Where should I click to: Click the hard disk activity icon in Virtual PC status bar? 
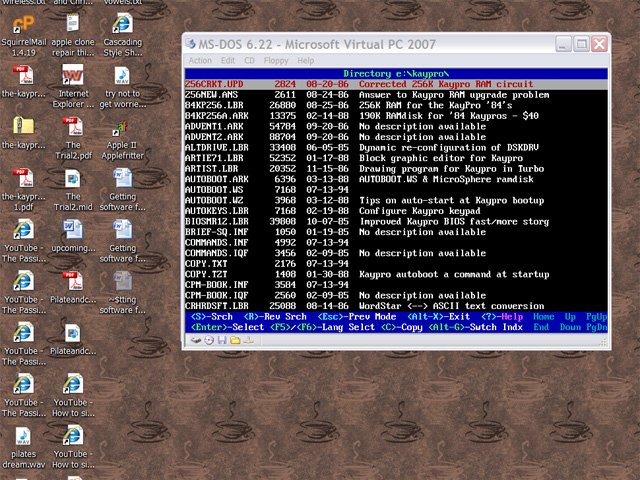tap(196, 340)
